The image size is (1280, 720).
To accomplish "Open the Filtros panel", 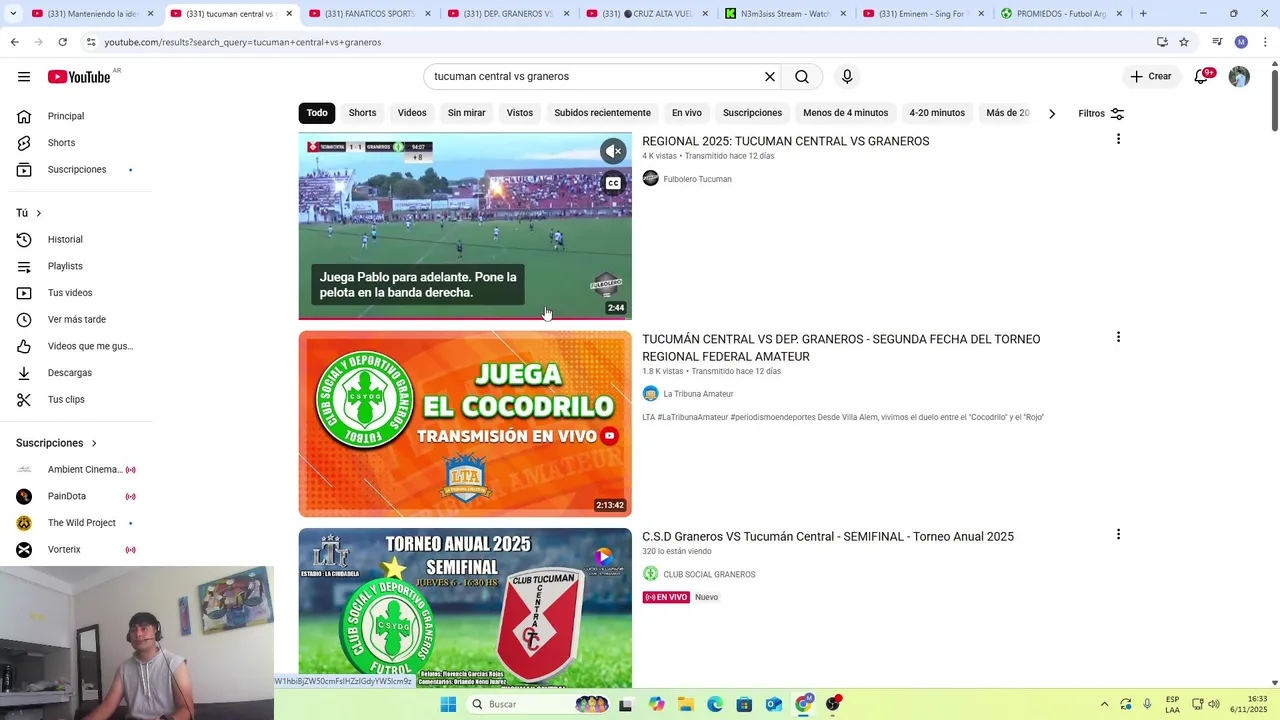I will point(1101,113).
